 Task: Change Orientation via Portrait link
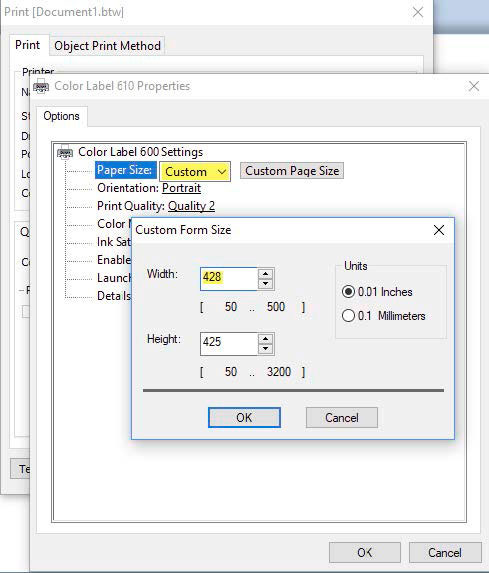click(181, 188)
